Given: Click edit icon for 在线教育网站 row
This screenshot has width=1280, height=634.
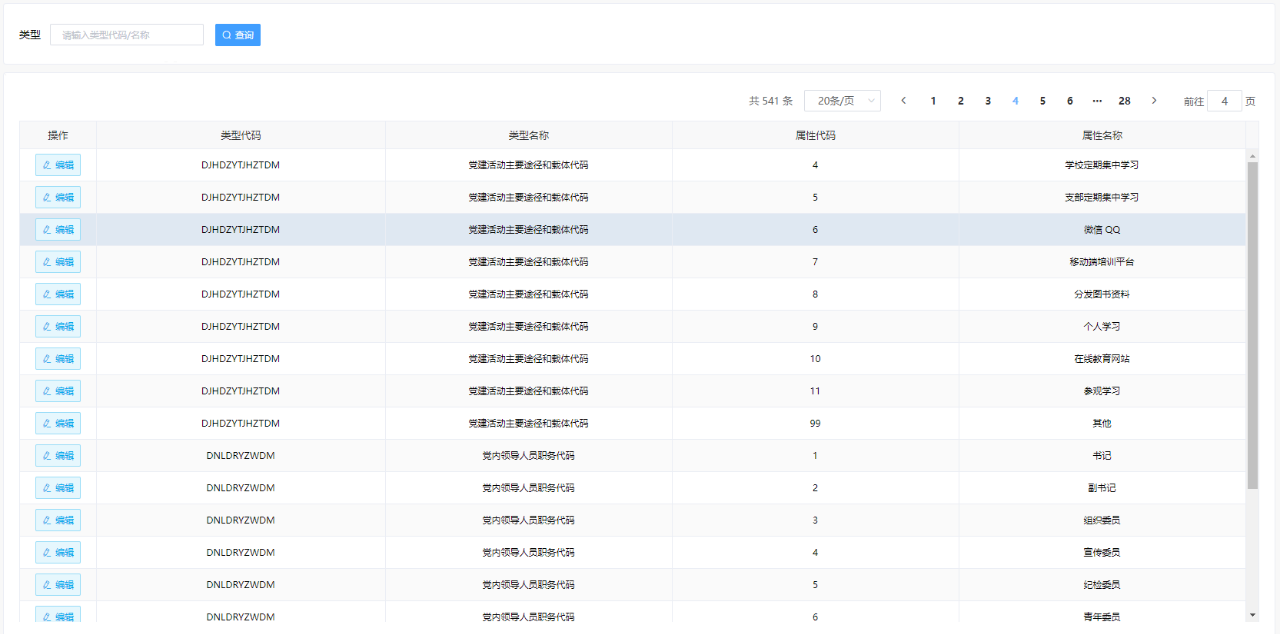Looking at the screenshot, I should [47, 359].
